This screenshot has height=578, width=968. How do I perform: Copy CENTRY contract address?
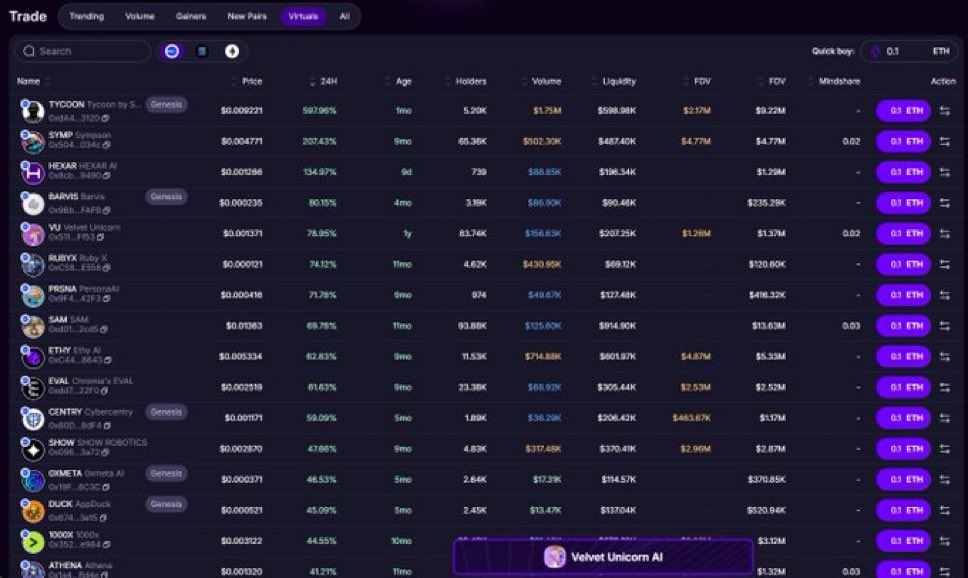pyautogui.click(x=107, y=425)
